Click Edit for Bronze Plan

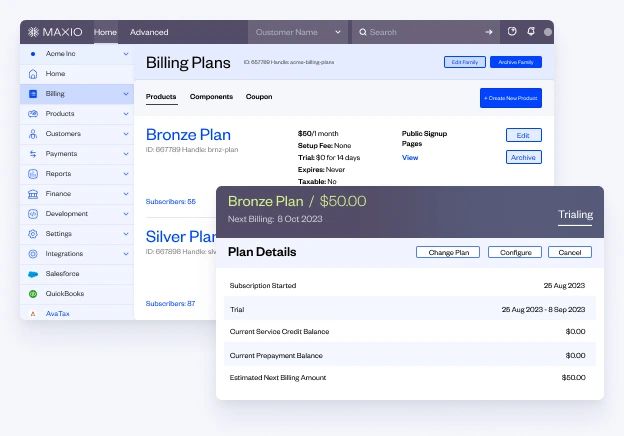(x=524, y=135)
